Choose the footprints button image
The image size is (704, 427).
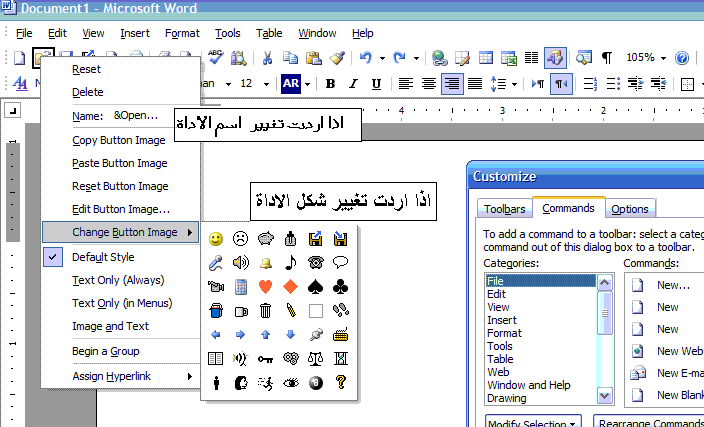pos(341,311)
